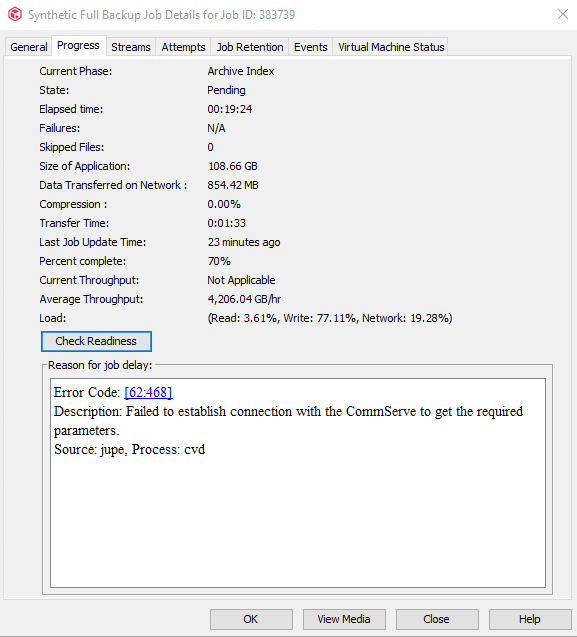Open the error code 62:468 link
577x637 pixels.
[148, 392]
